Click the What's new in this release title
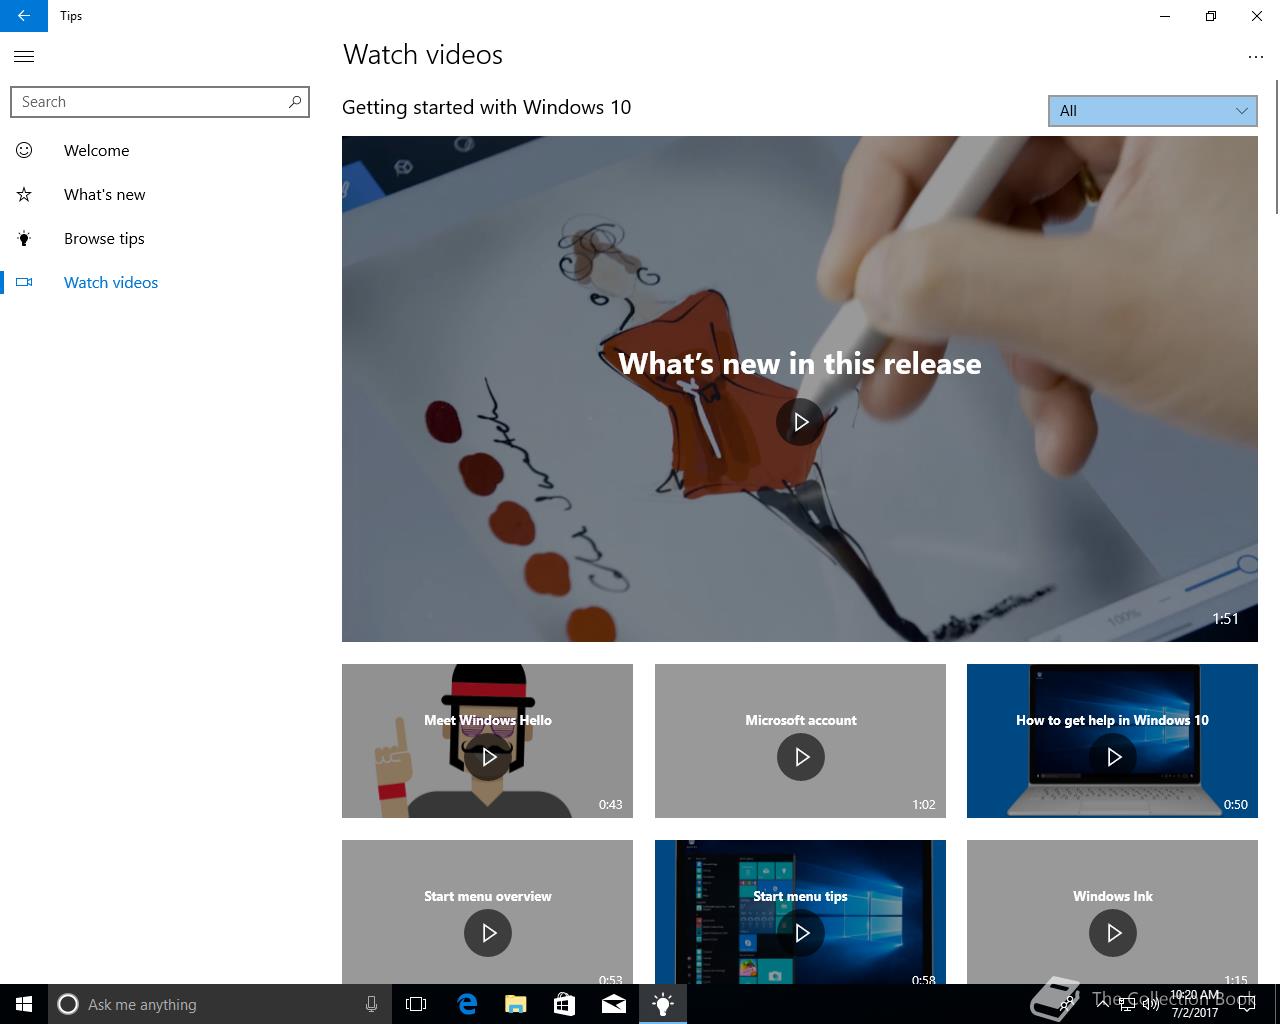The width and height of the screenshot is (1280, 1024). pyautogui.click(x=800, y=363)
